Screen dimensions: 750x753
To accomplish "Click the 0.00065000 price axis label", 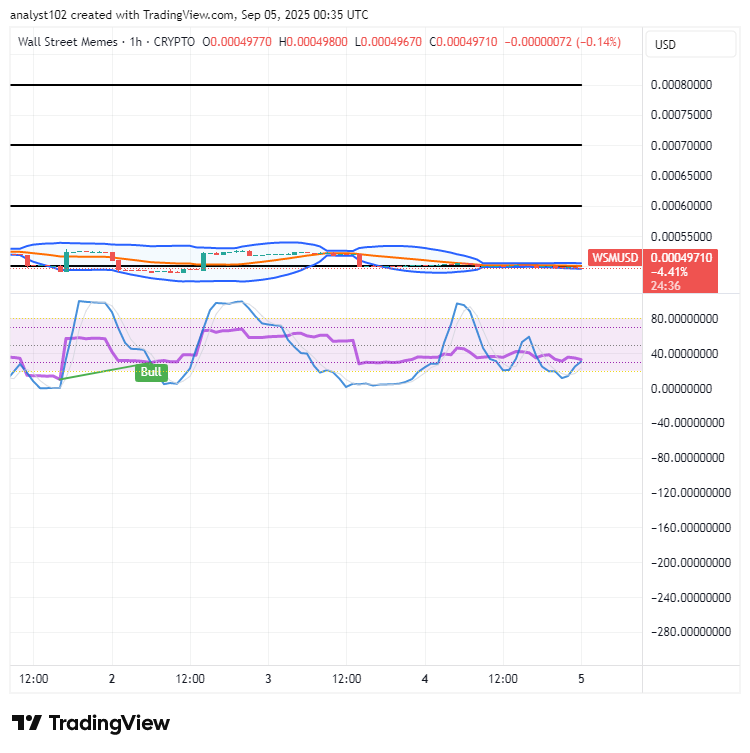I will [x=681, y=176].
